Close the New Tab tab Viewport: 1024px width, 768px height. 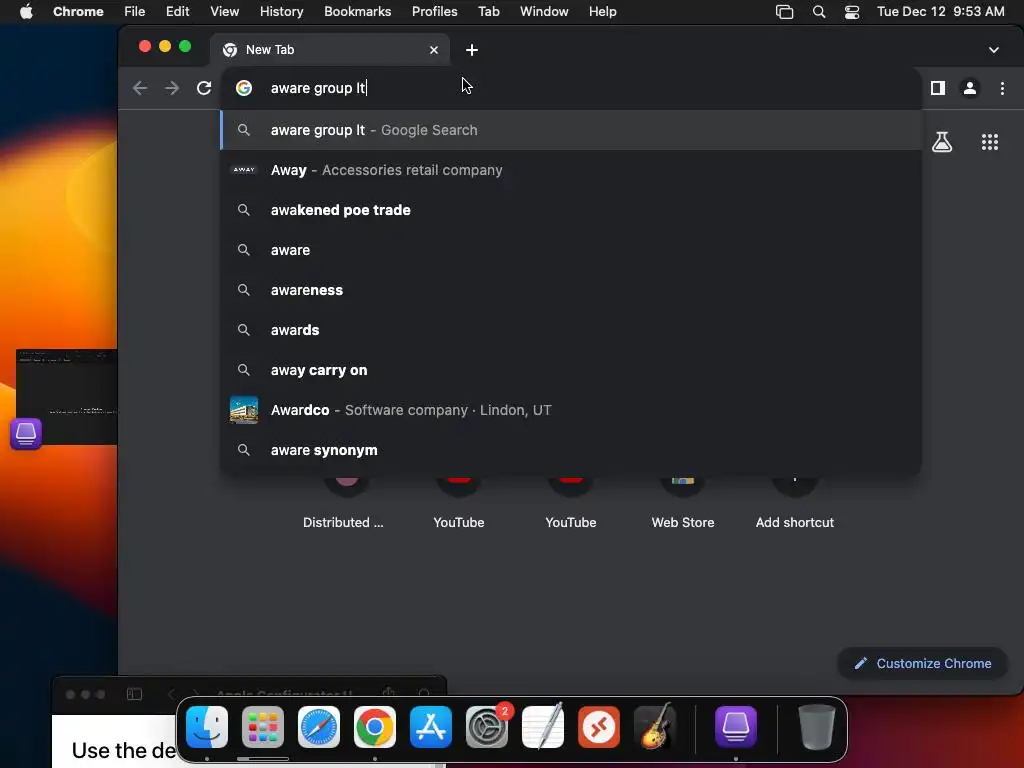(x=434, y=50)
